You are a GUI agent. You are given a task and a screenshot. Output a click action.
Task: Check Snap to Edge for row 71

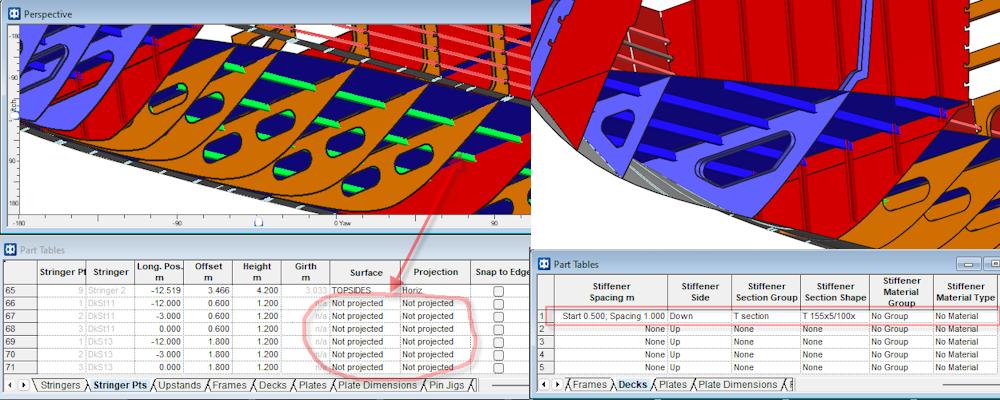(499, 367)
